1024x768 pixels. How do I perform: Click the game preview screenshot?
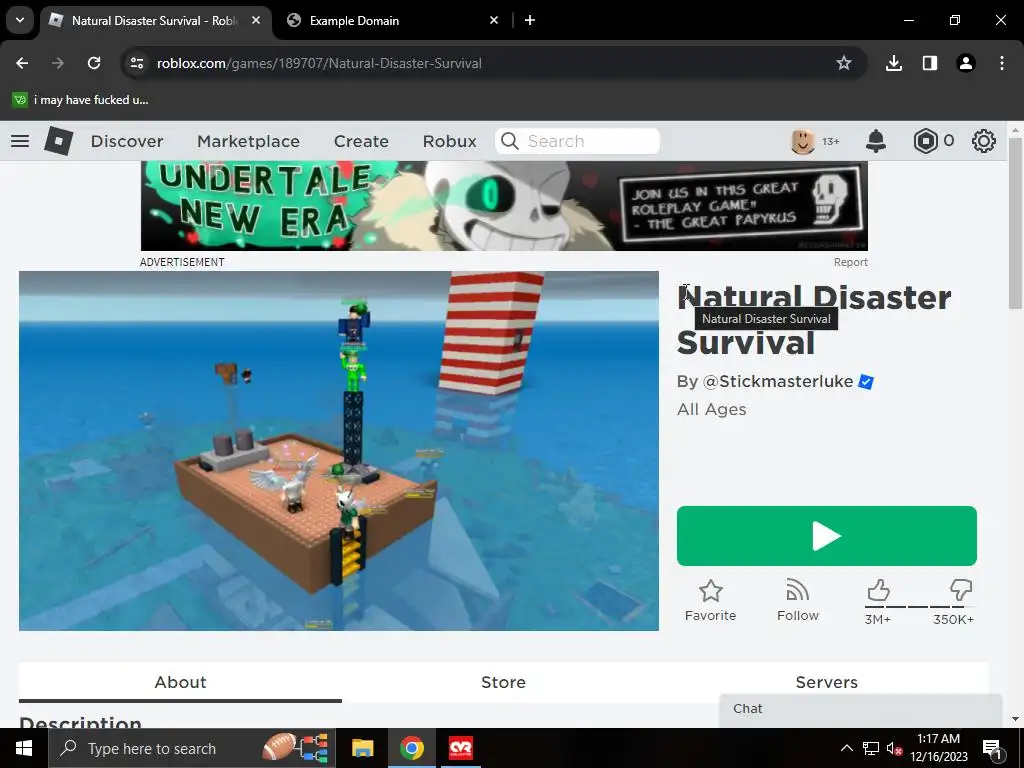(339, 451)
